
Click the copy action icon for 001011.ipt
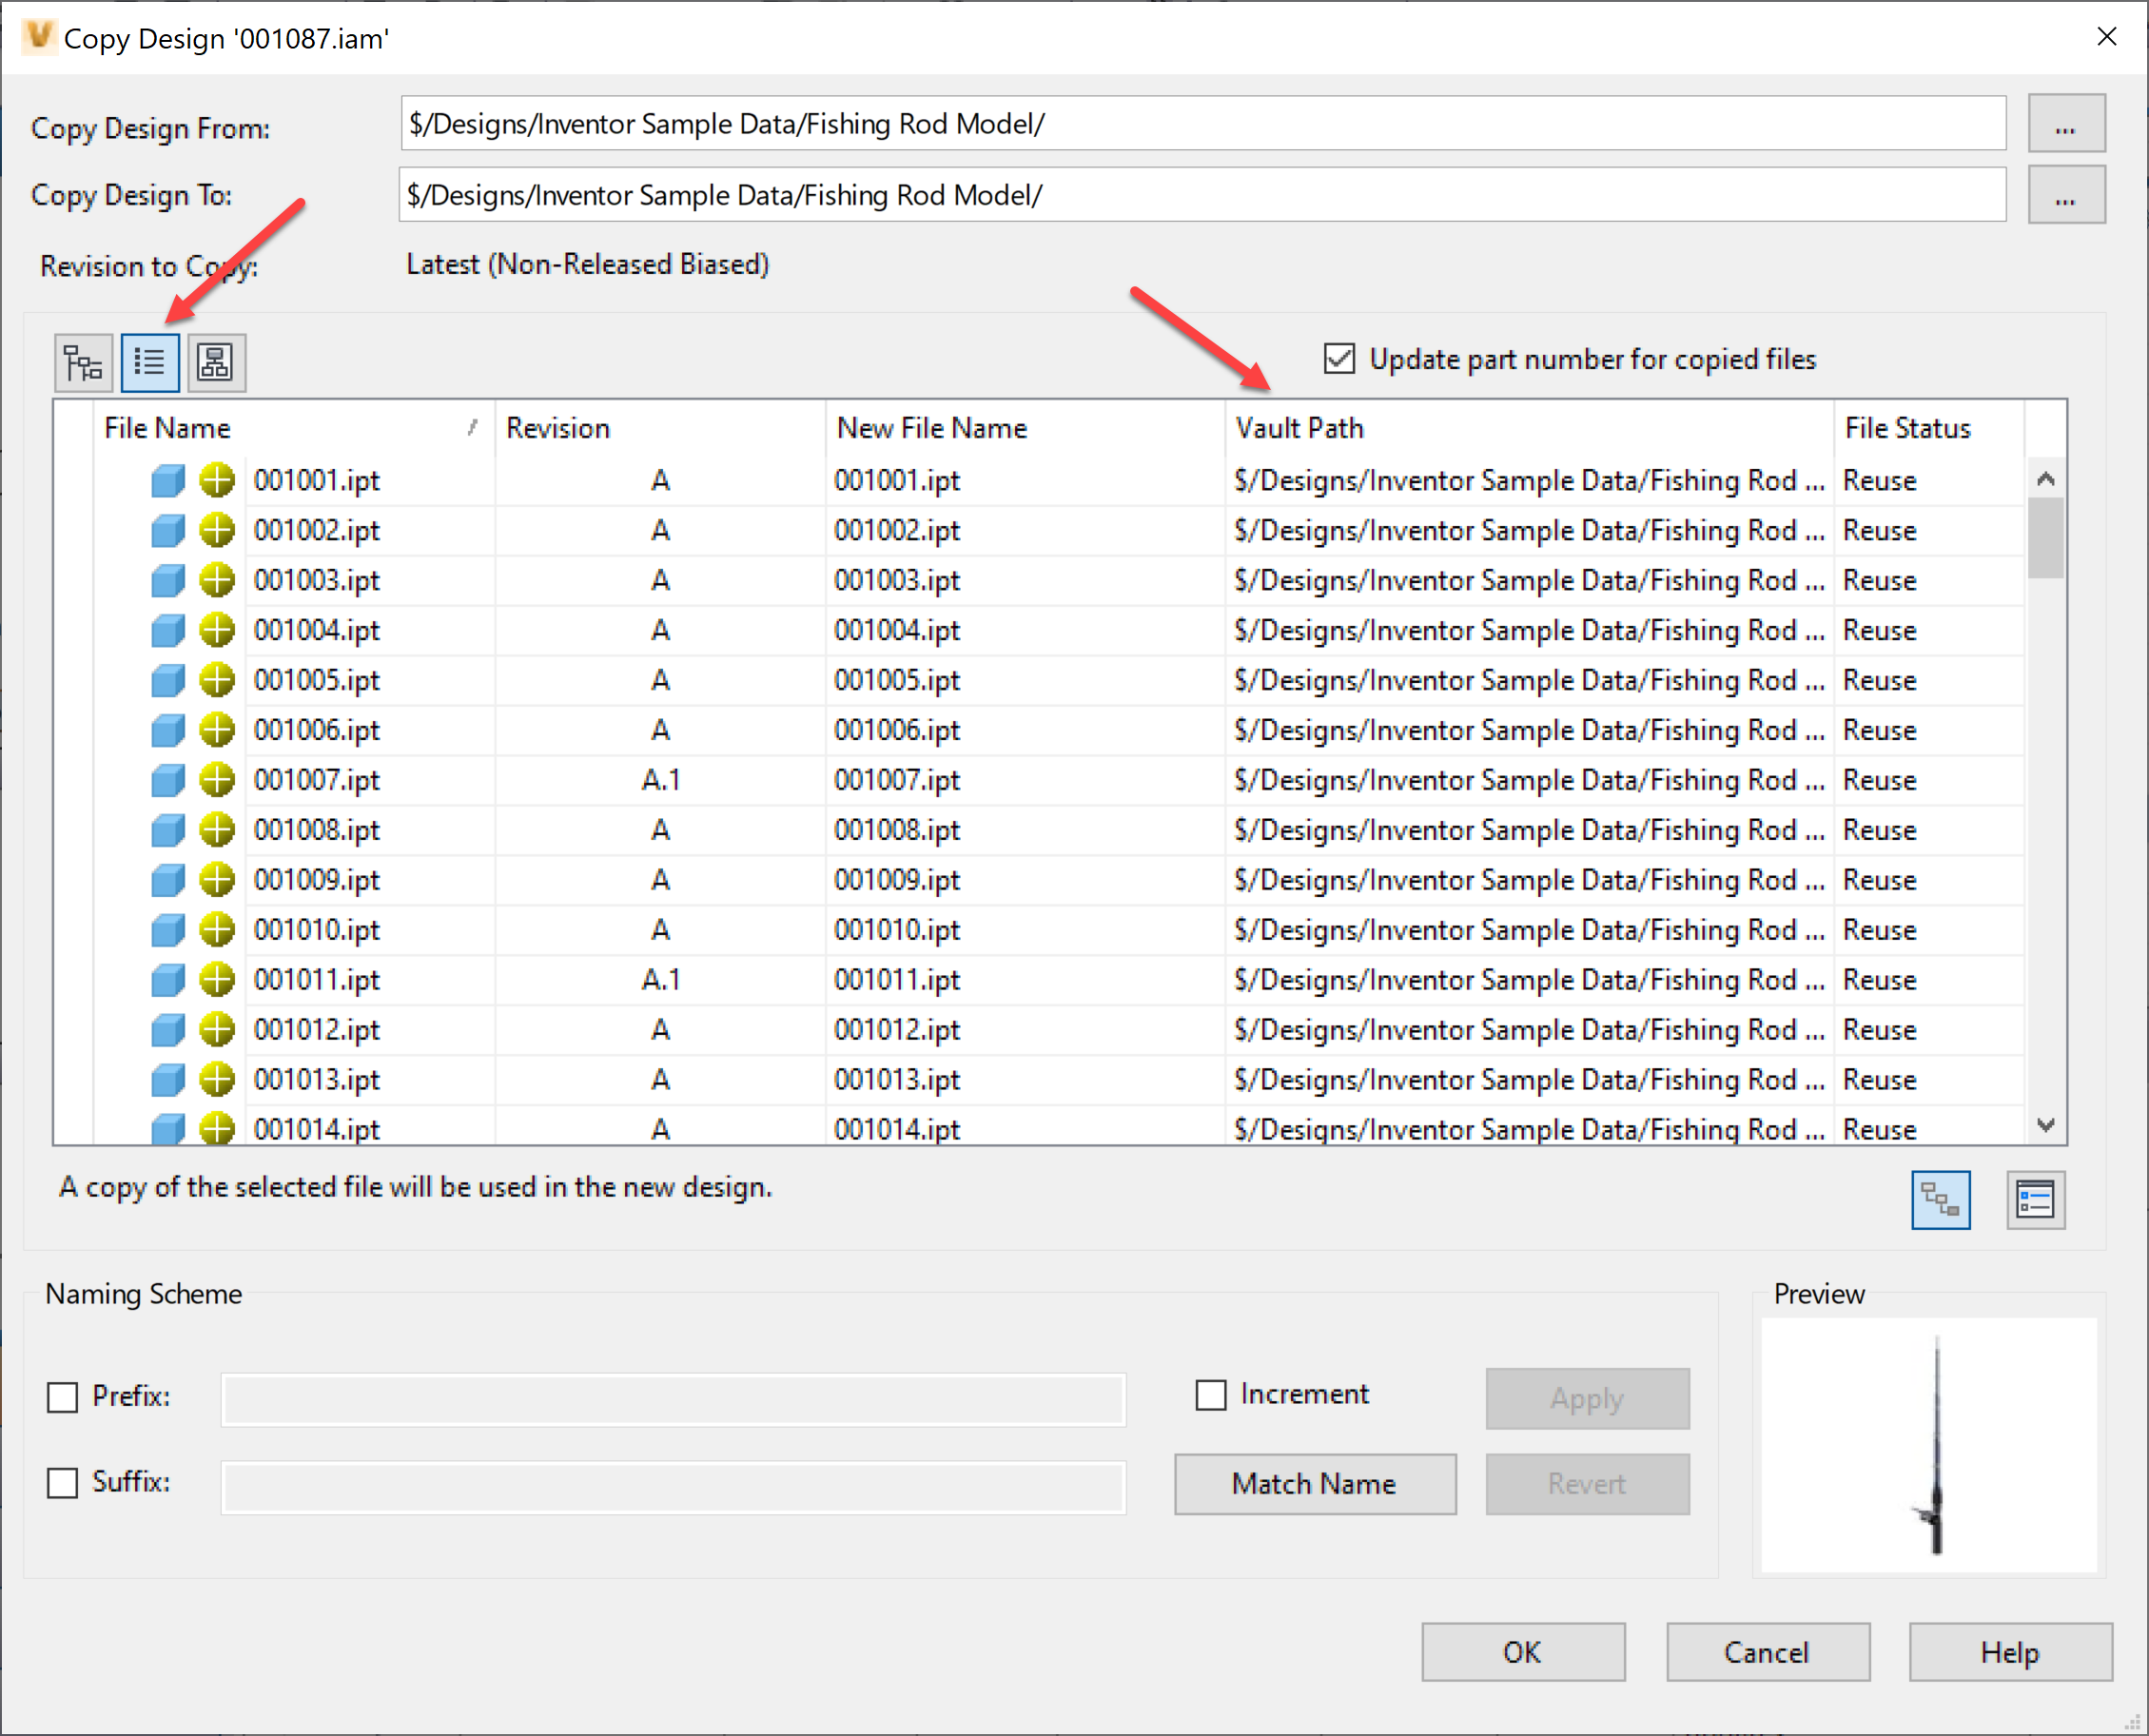pos(216,980)
